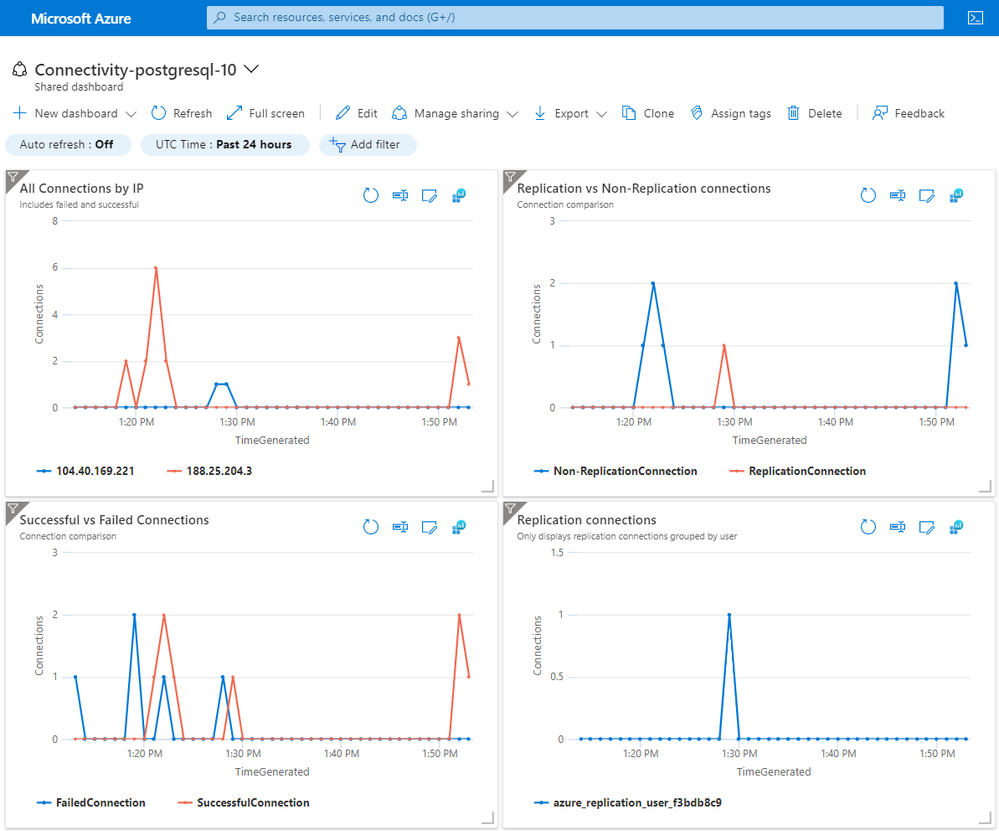Image resolution: width=999 pixels, height=831 pixels.
Task: Open Logs for Replication vs Non-Replication tile
Action: click(898, 196)
